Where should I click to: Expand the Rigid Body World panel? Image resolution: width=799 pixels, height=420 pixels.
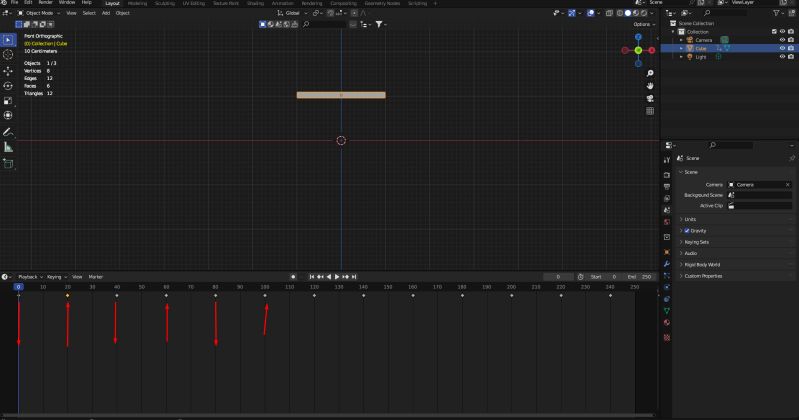735,265
